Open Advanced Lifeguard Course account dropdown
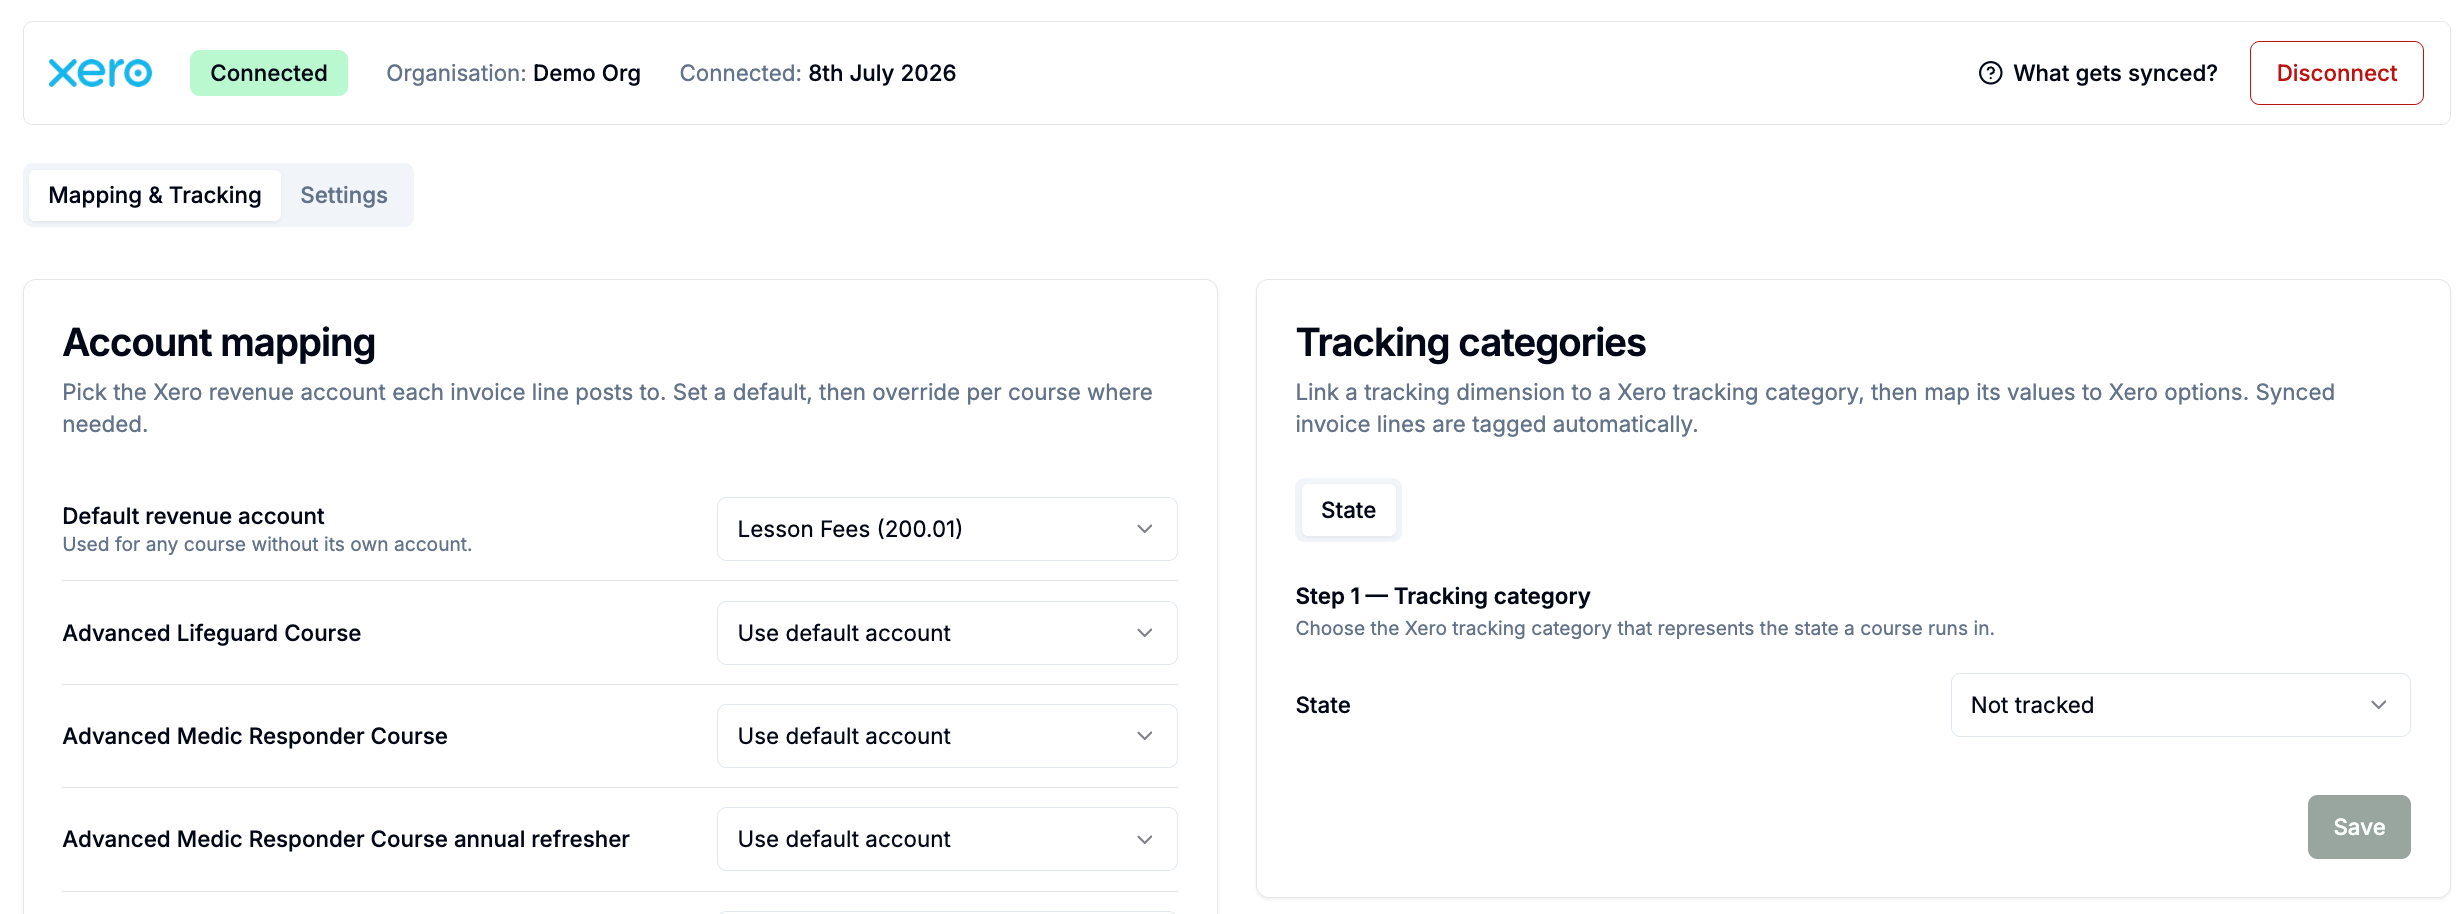Image resolution: width=2464 pixels, height=914 pixels. point(947,633)
